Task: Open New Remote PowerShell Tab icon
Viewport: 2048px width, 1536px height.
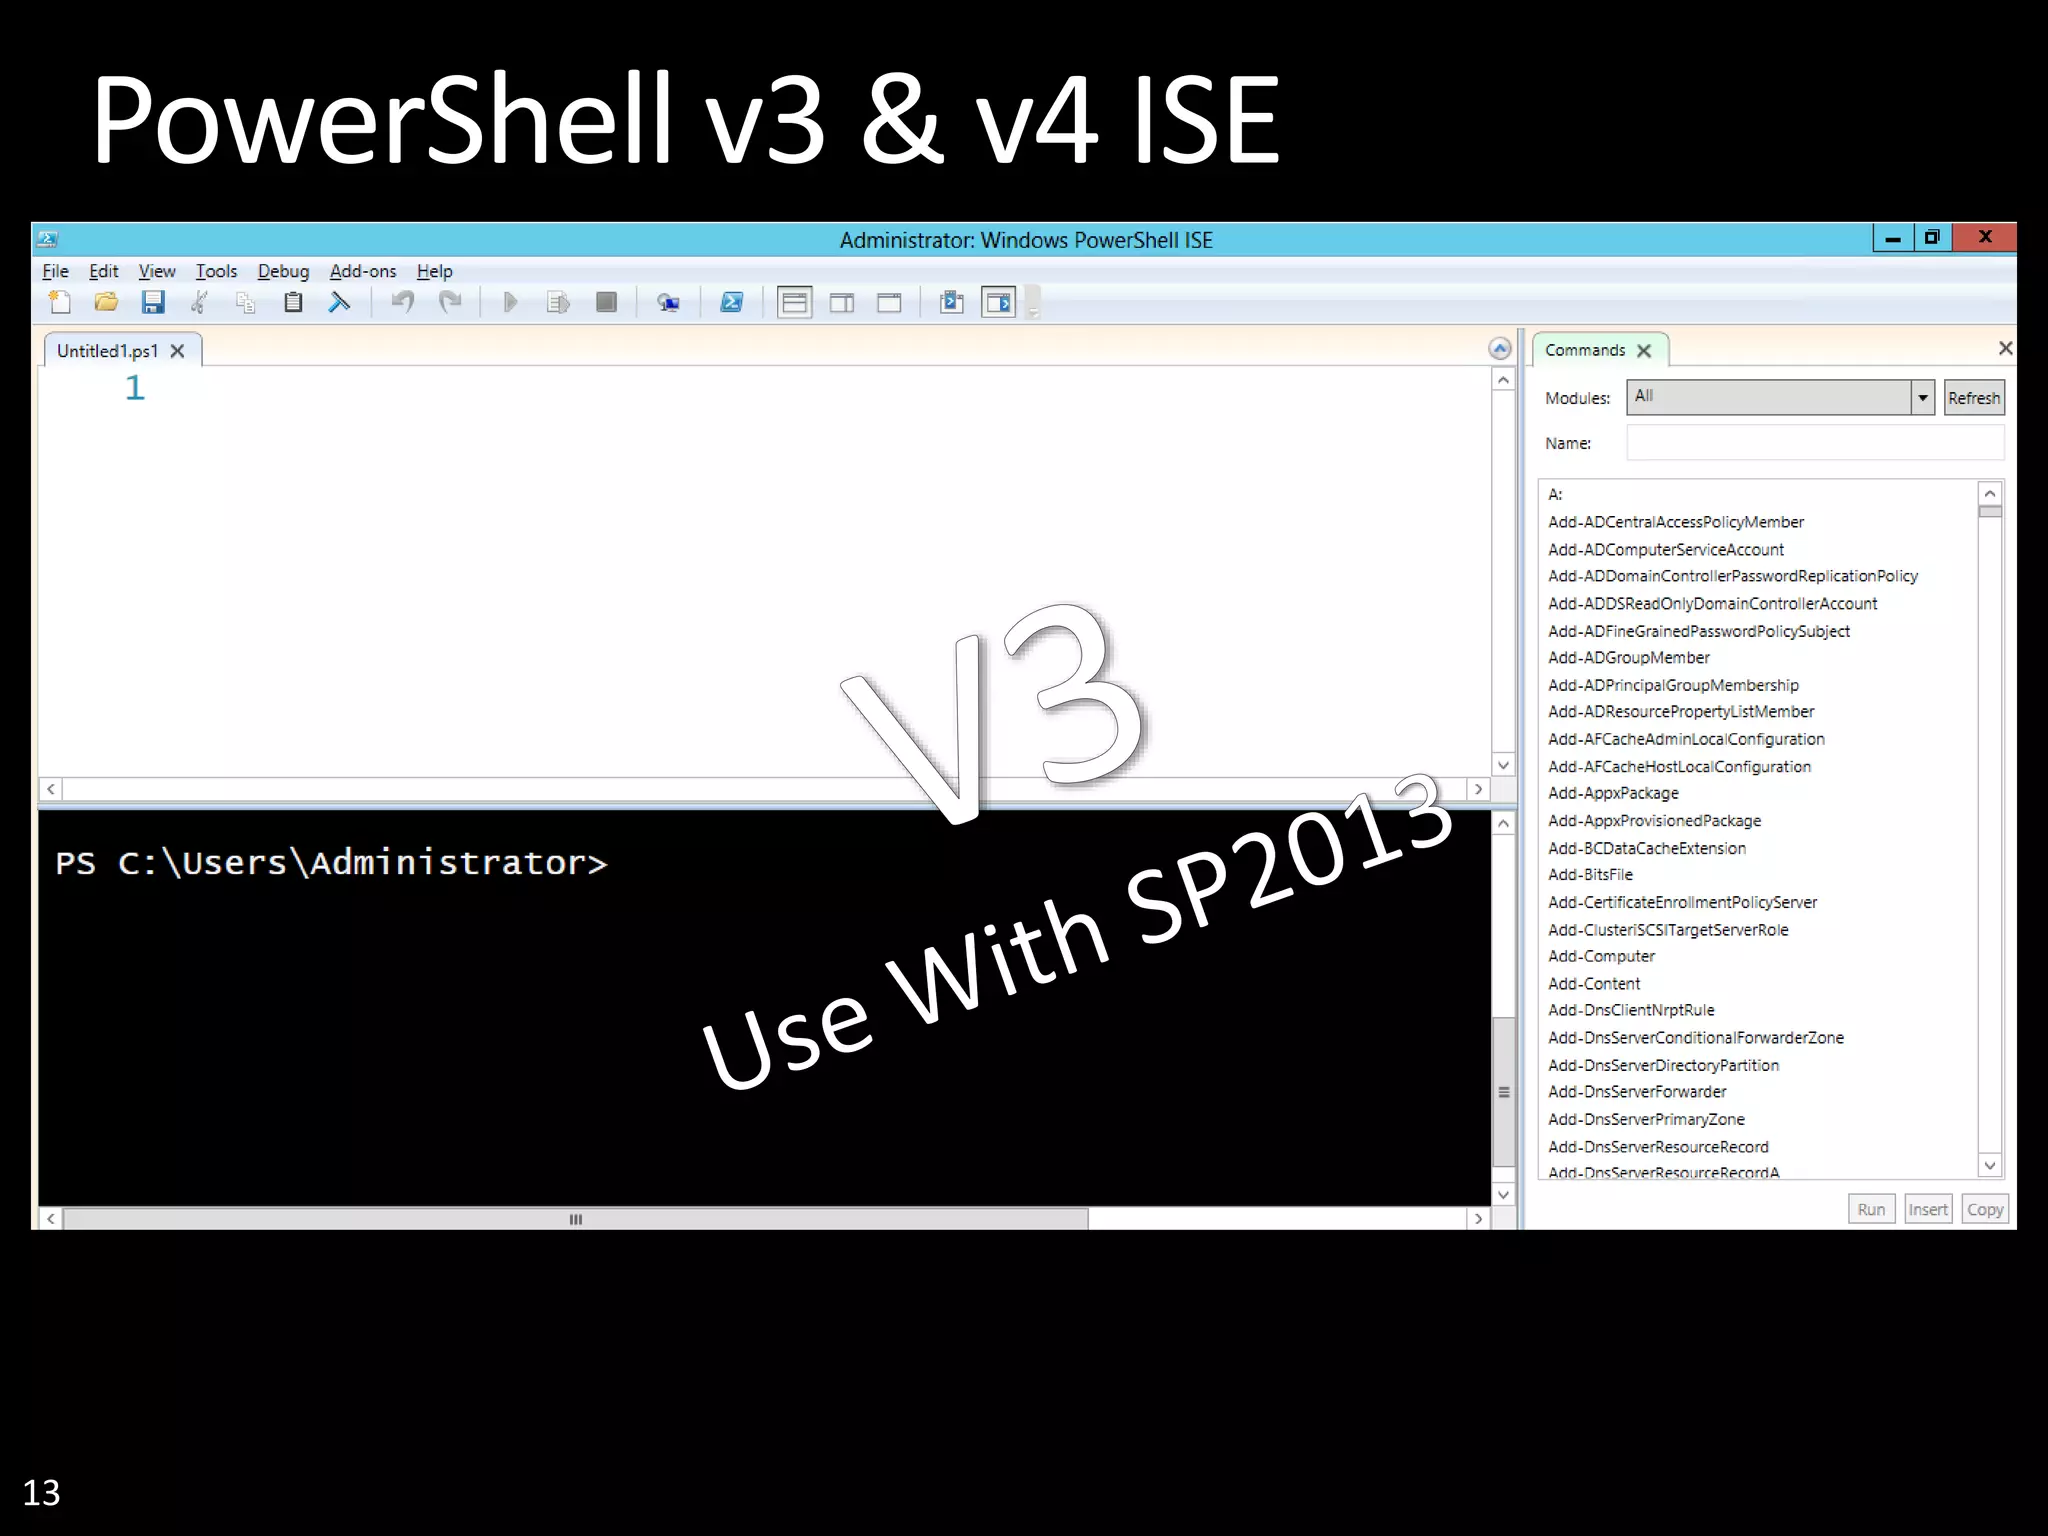Action: click(x=668, y=302)
